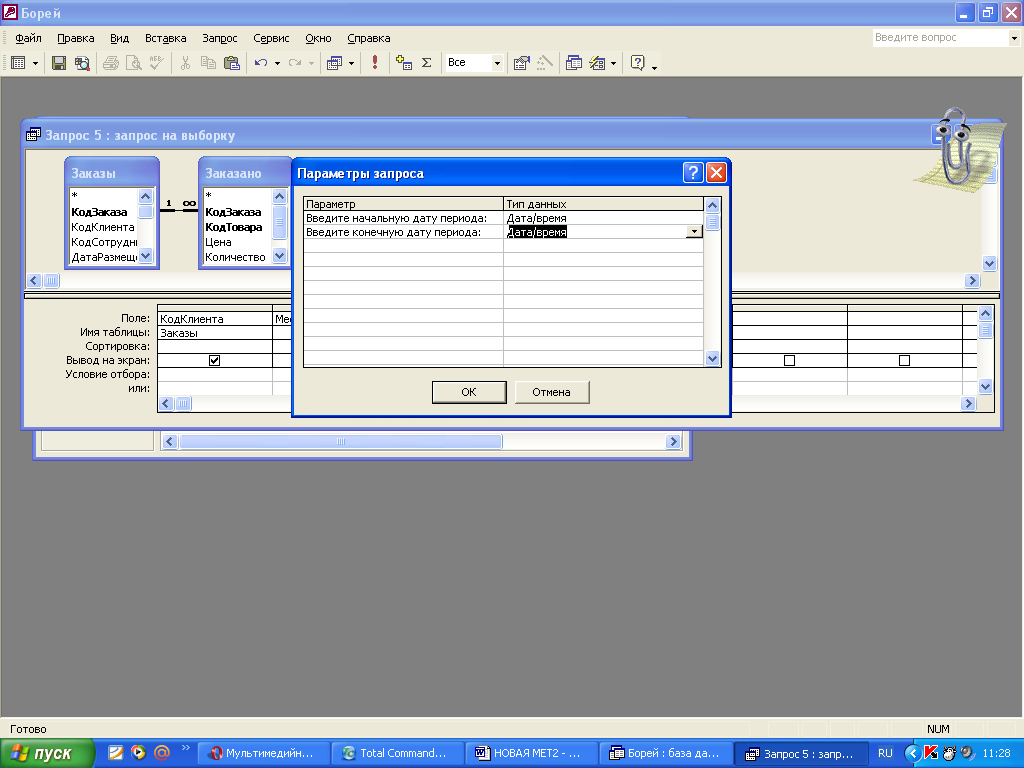1024x768 pixels.
Task: Run the query with the red exclamation
Action: point(375,63)
